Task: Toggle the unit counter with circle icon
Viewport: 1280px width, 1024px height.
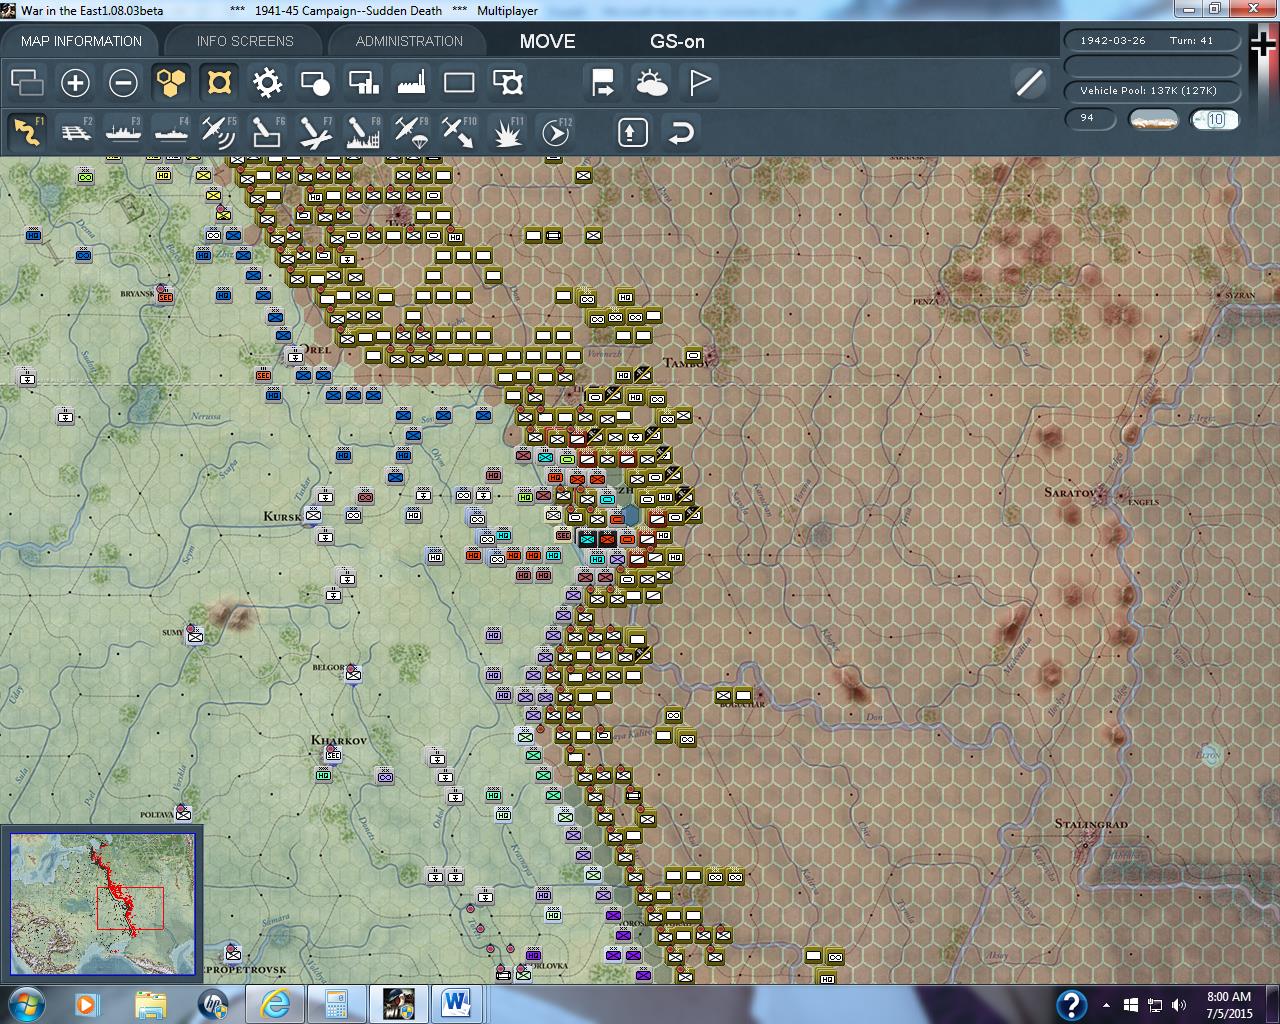Action: pos(315,82)
